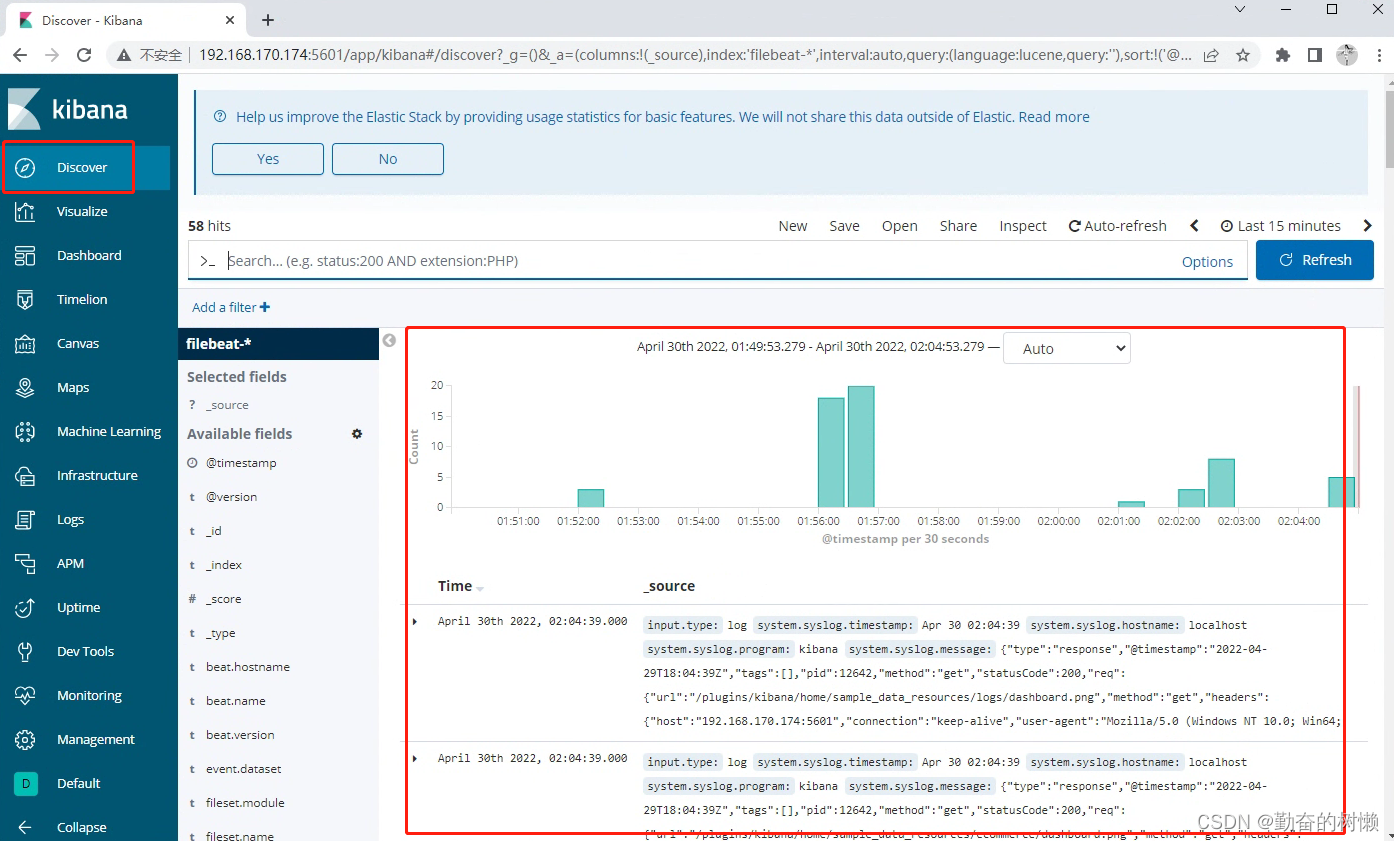Viewport: 1394px width, 841px height.
Task: Reload the browser page
Action: point(84,55)
